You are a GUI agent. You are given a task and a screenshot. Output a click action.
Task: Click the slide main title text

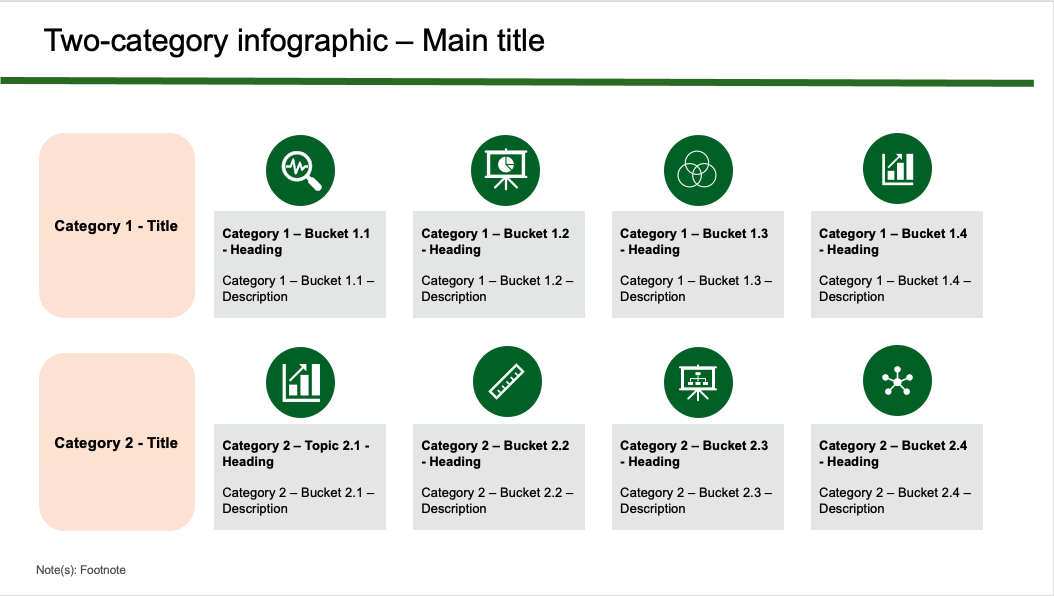click(x=294, y=41)
